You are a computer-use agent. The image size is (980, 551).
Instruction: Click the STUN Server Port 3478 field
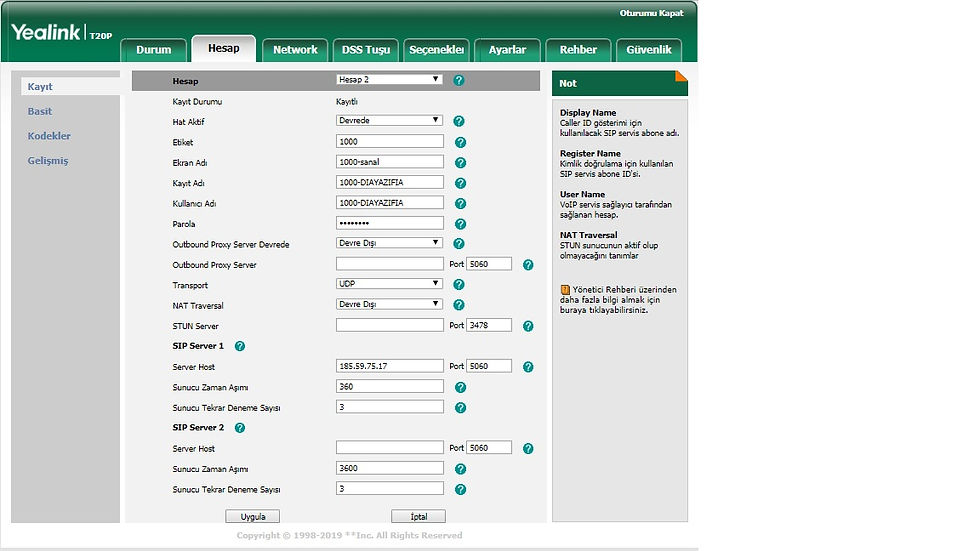(x=489, y=325)
